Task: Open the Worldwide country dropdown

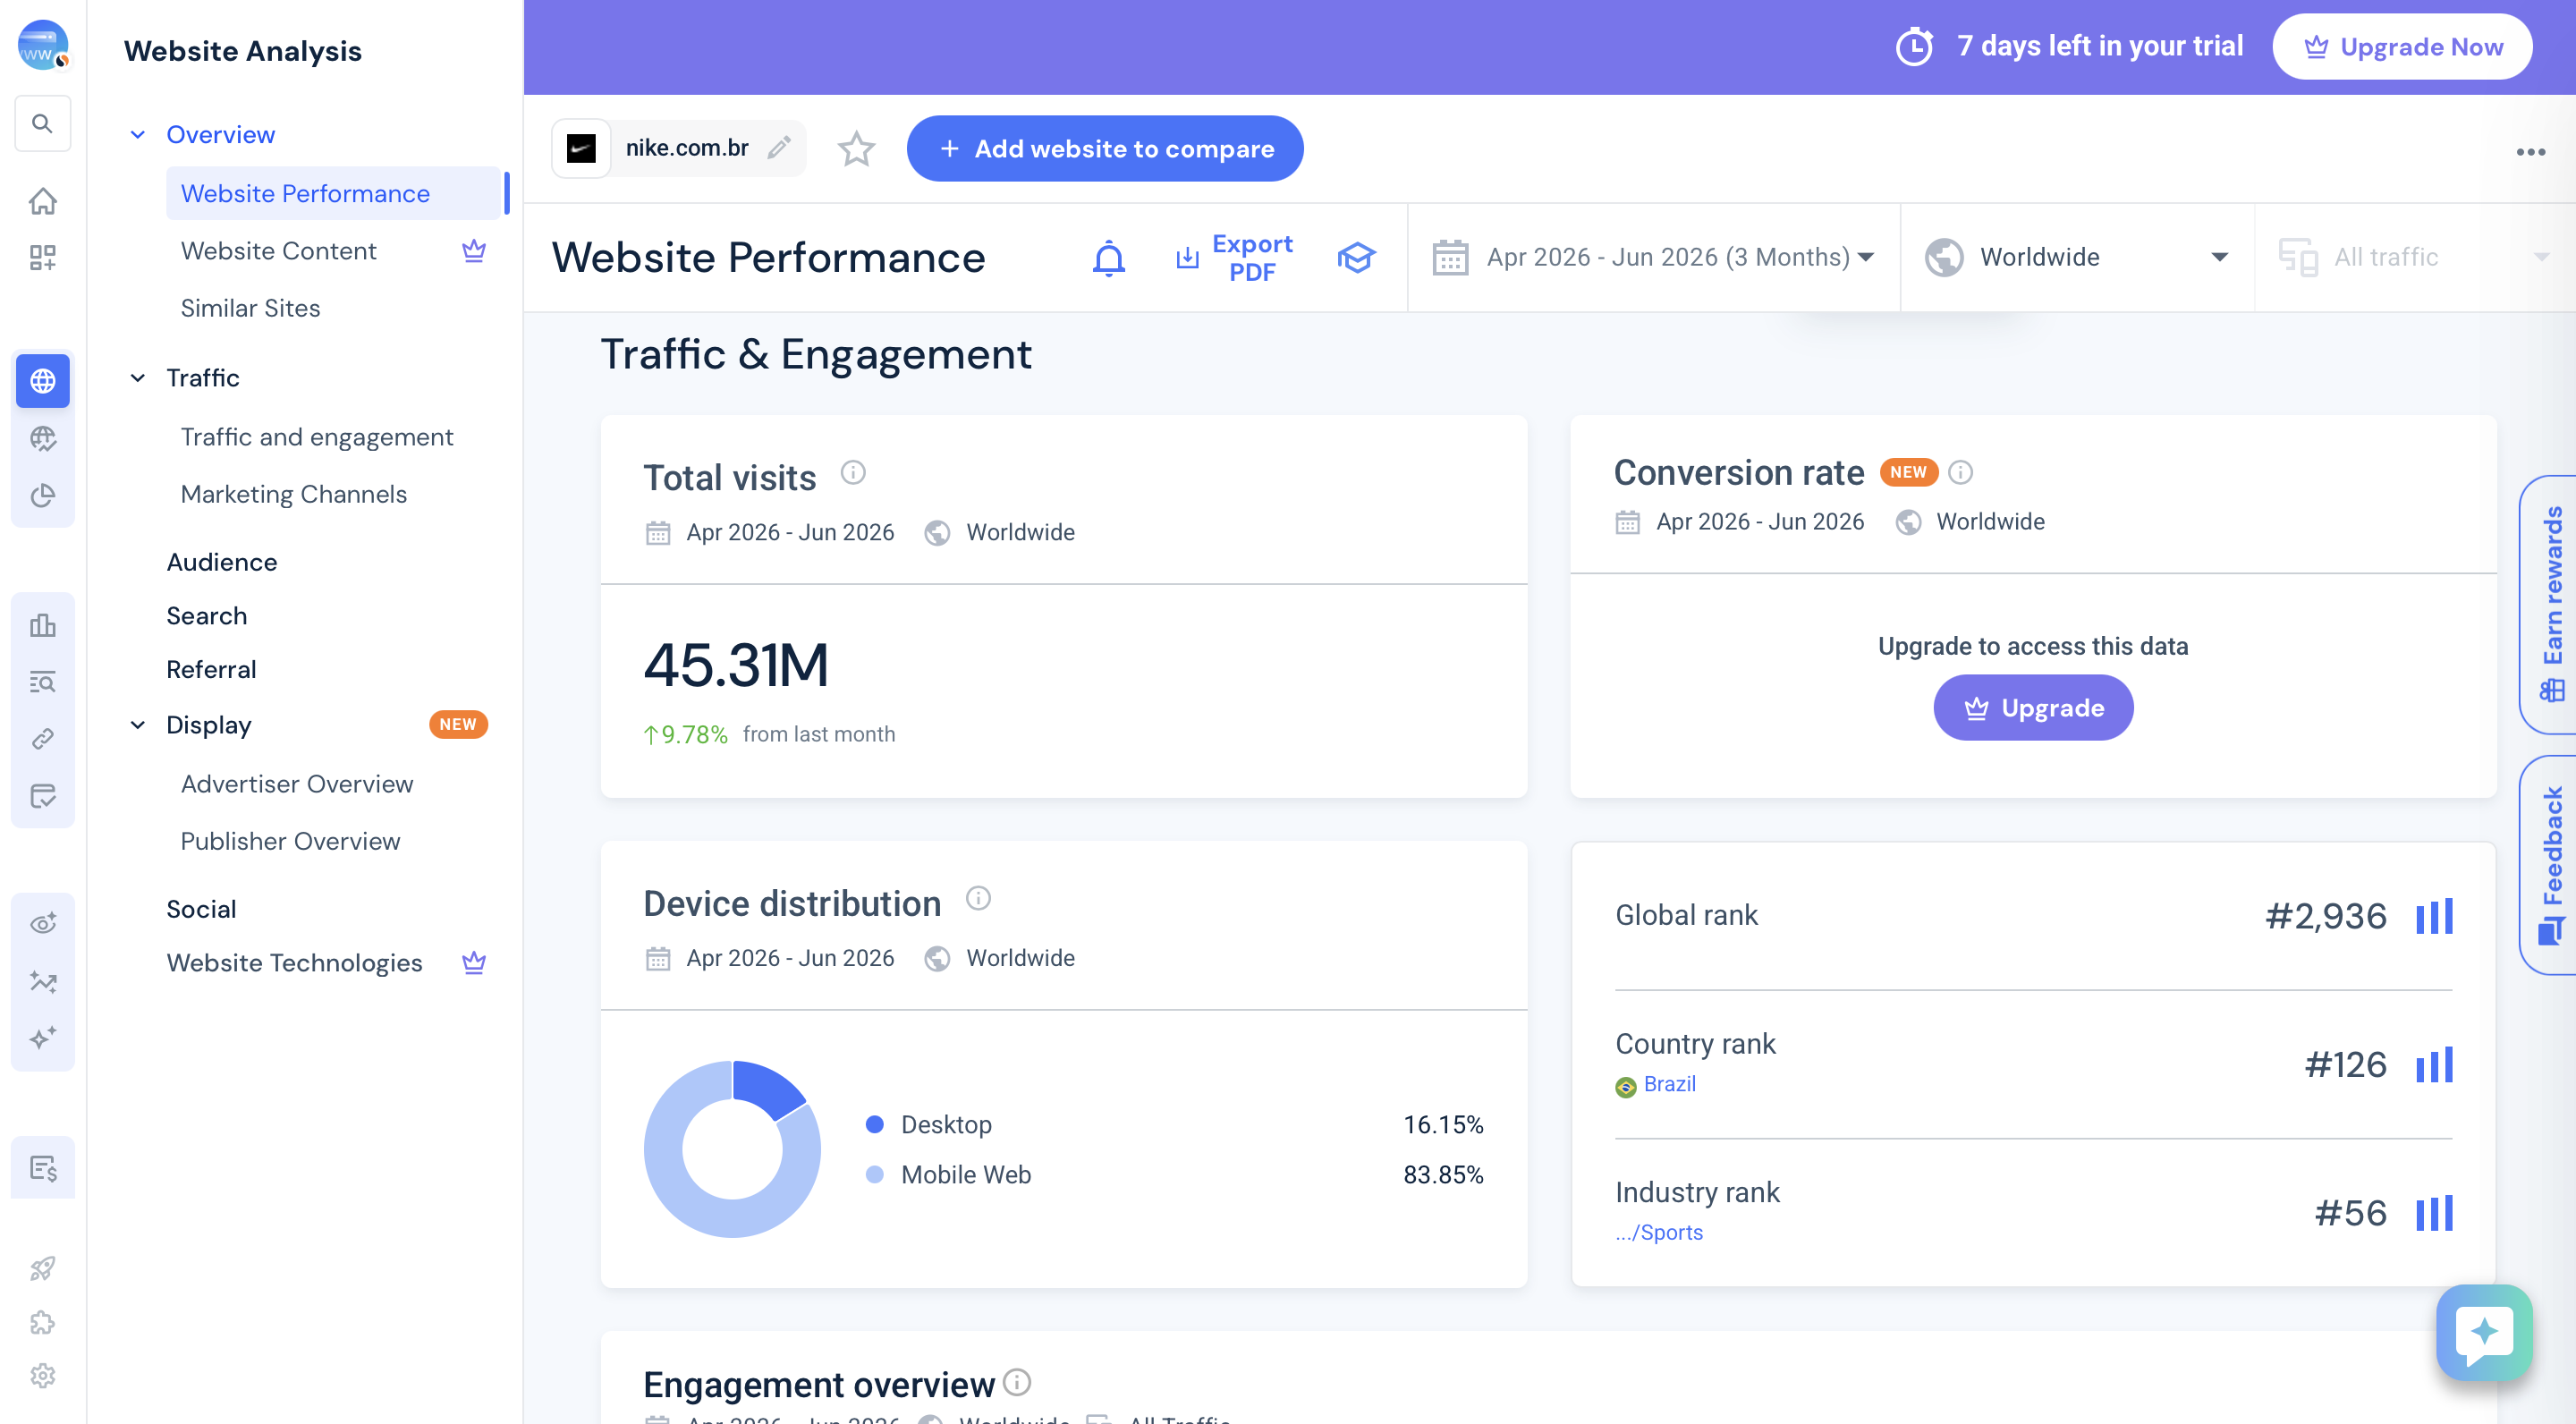Action: (2077, 257)
